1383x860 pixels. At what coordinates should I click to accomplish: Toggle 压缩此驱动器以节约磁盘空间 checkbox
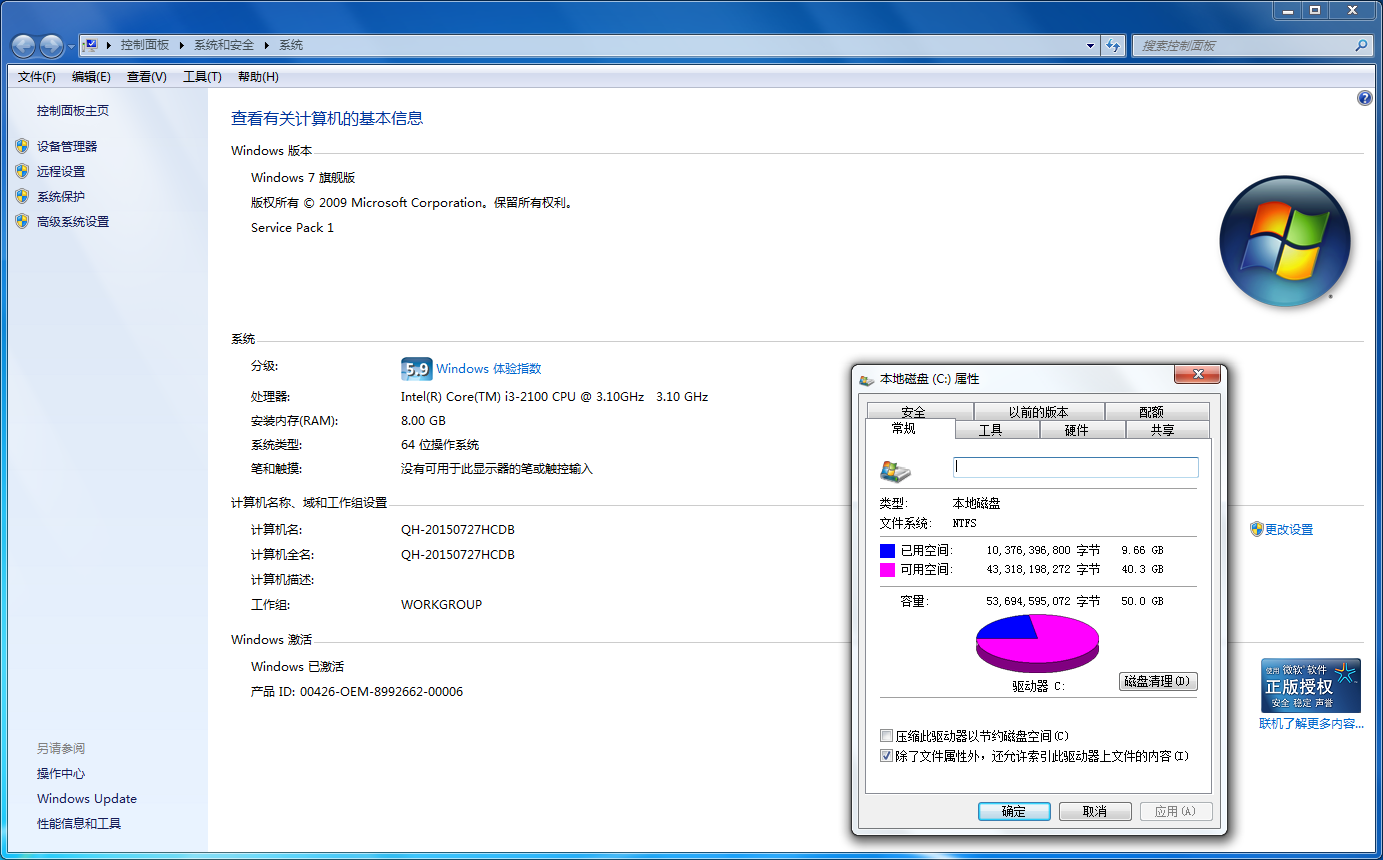[x=886, y=736]
